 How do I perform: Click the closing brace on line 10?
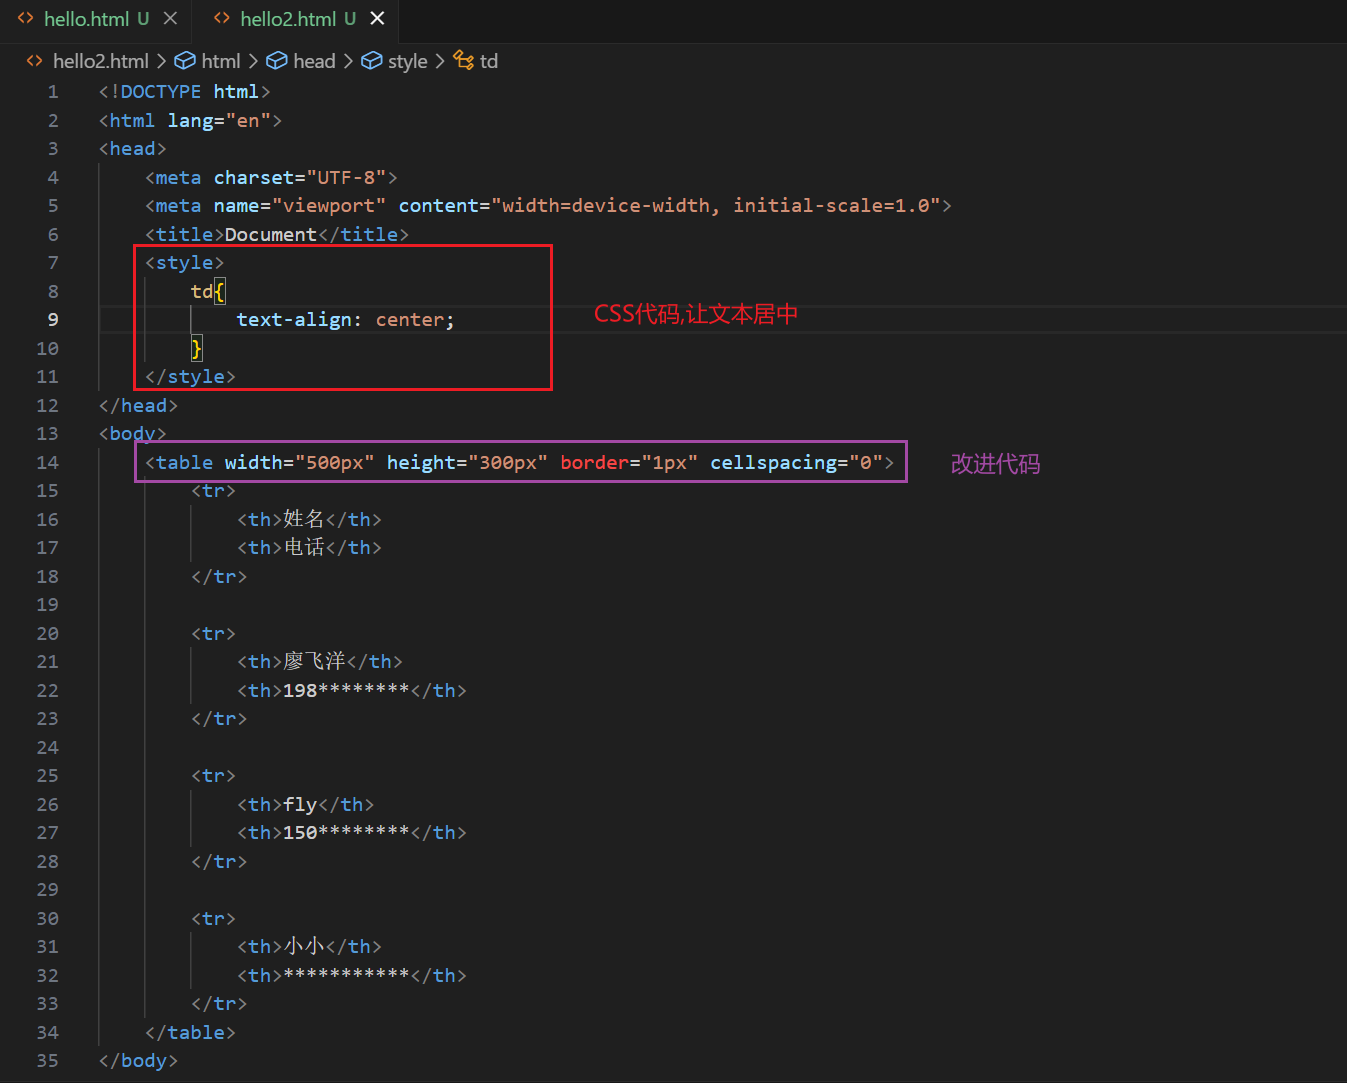[197, 348]
